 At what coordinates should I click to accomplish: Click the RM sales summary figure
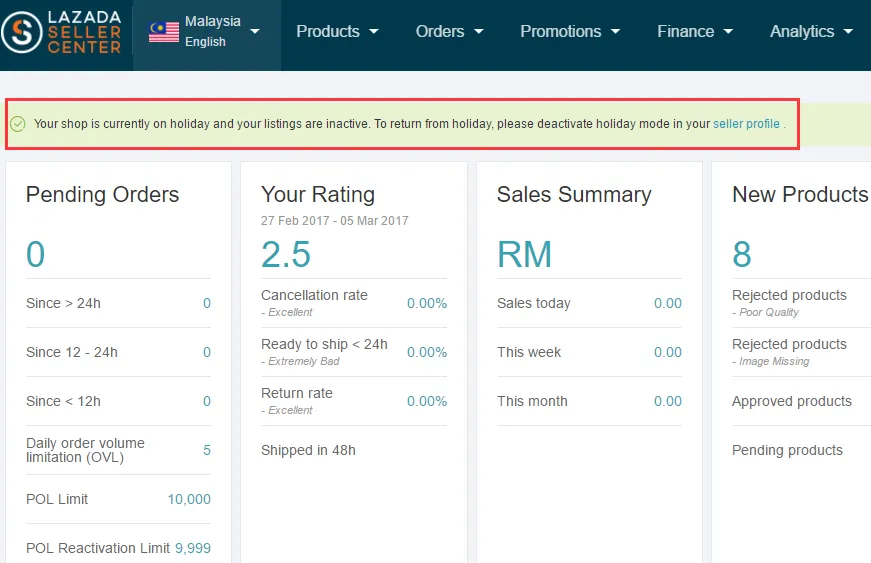tap(524, 254)
